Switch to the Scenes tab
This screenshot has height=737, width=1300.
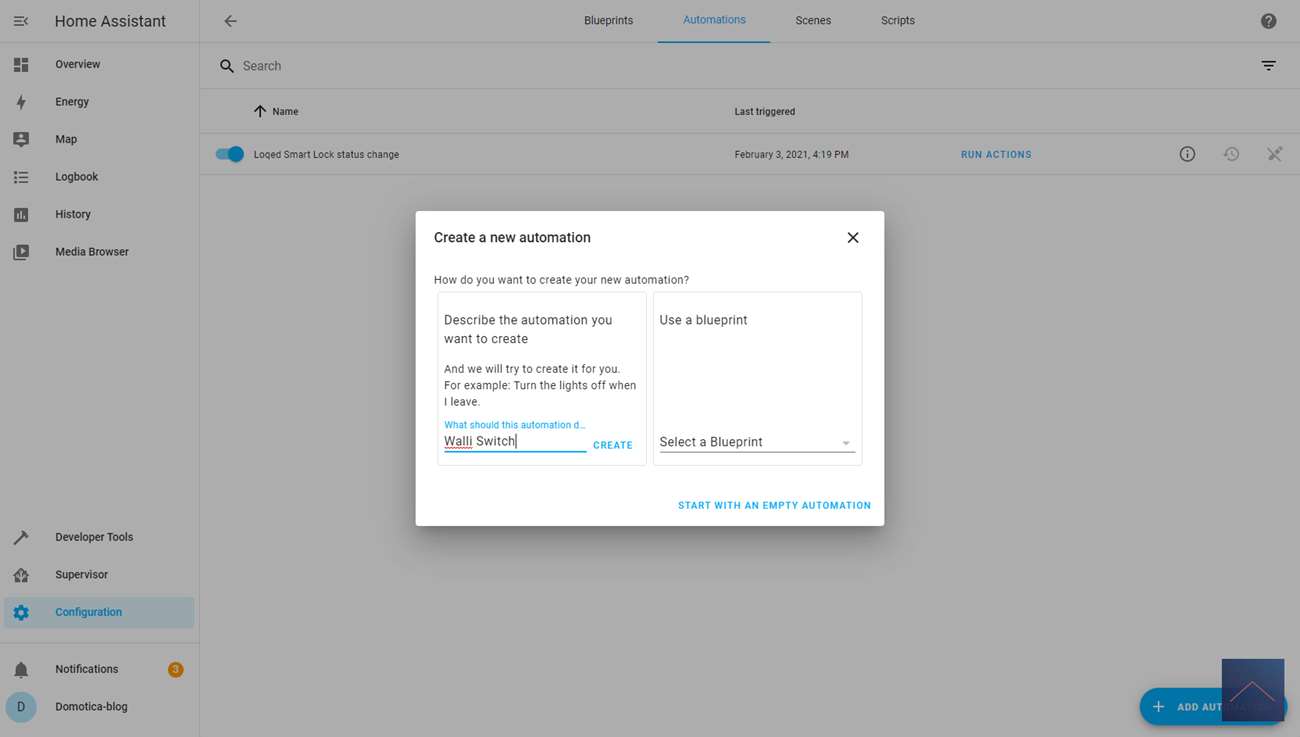813,21
